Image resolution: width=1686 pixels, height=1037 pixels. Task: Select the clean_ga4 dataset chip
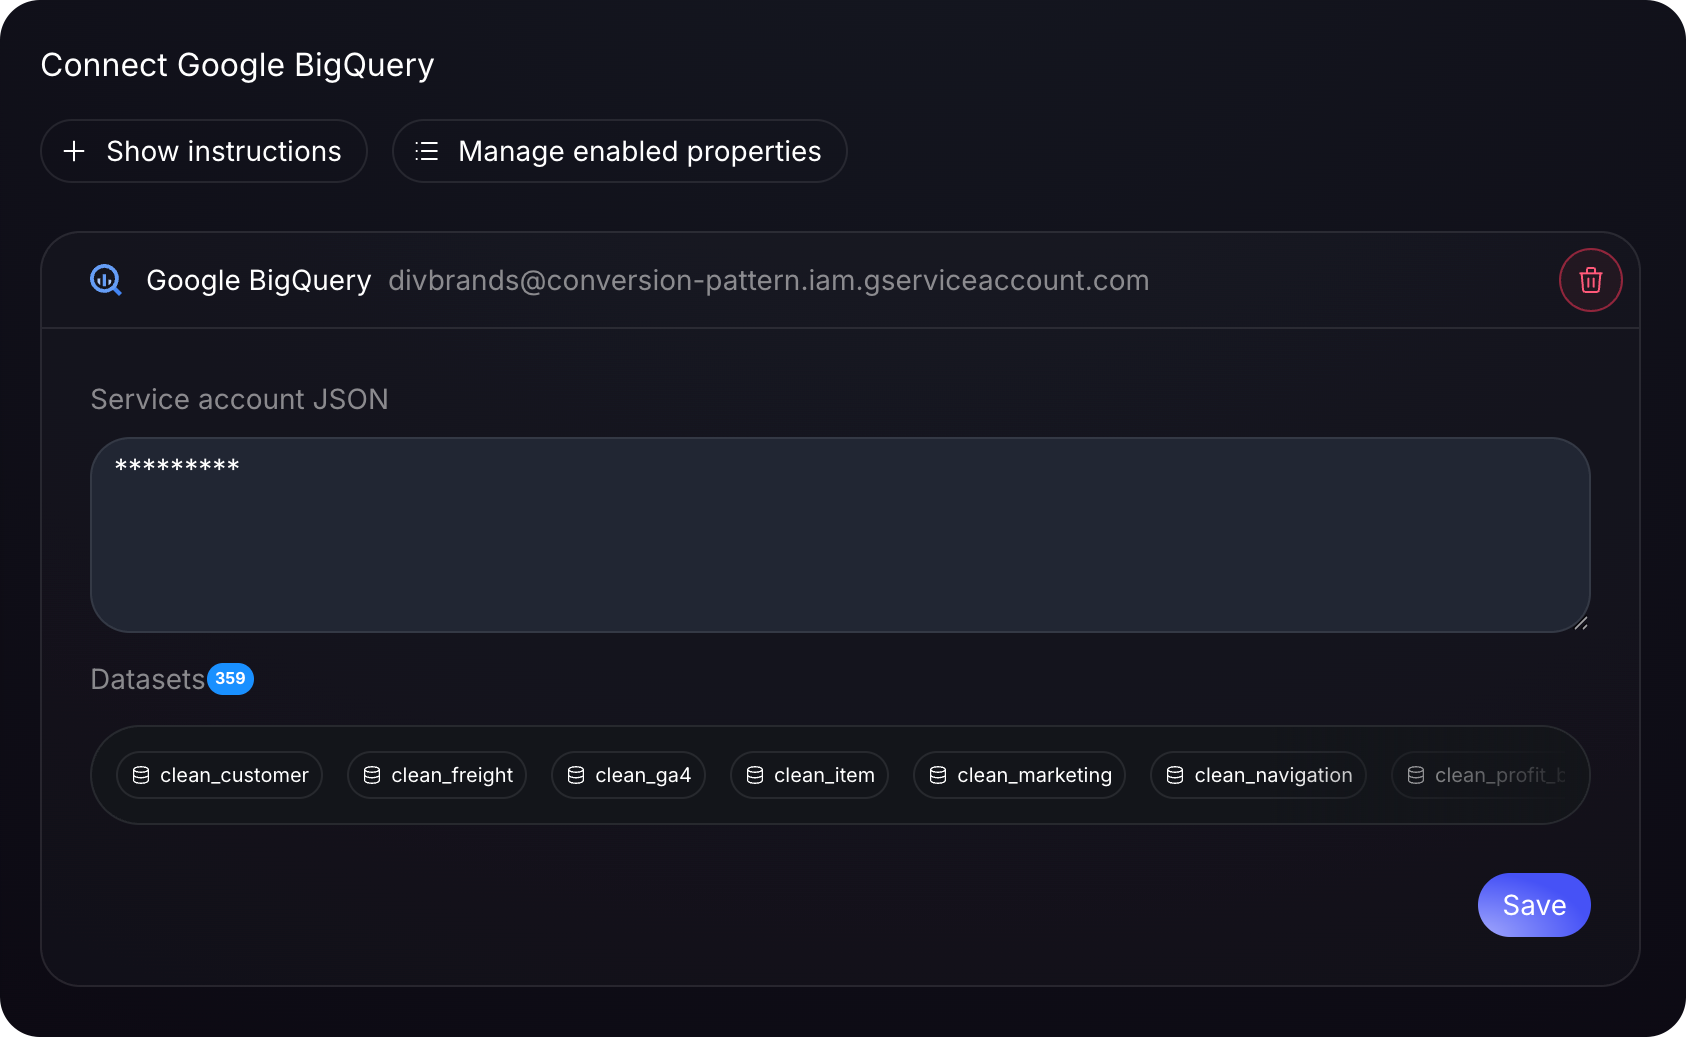click(628, 775)
